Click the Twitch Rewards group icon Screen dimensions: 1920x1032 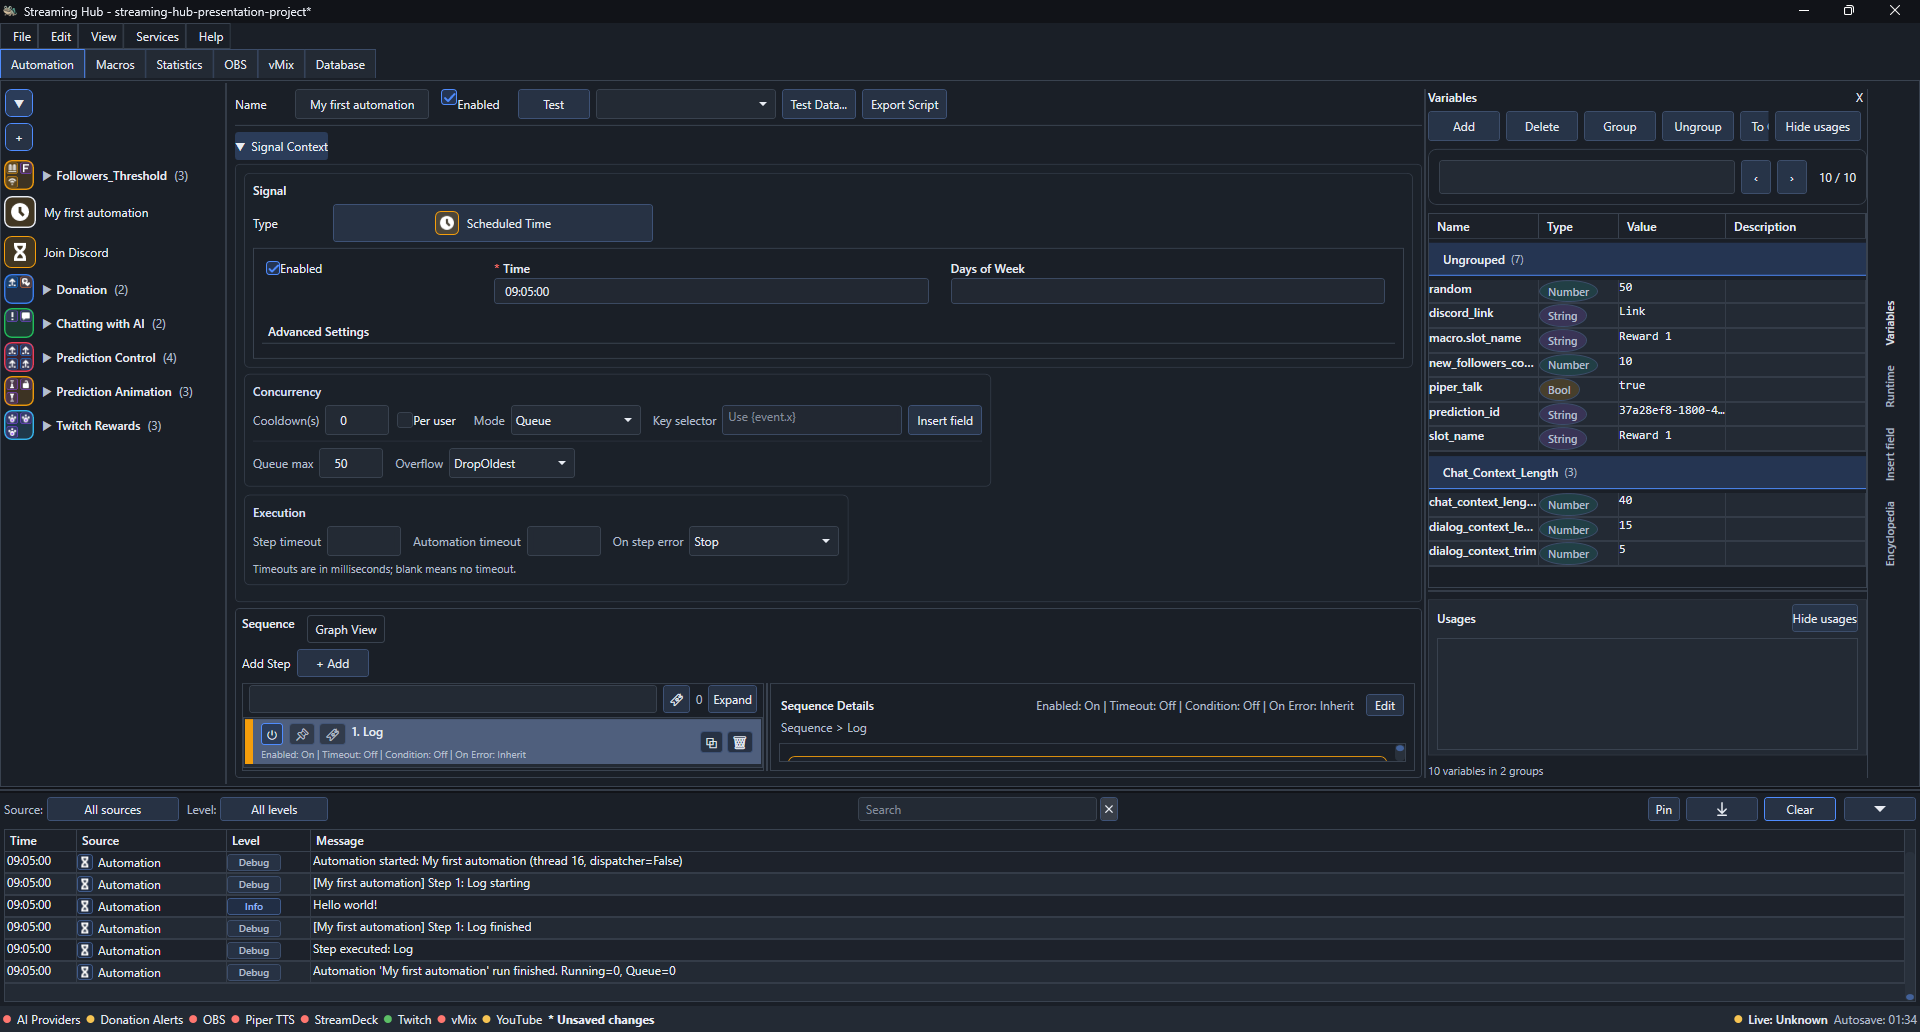pyautogui.click(x=20, y=425)
